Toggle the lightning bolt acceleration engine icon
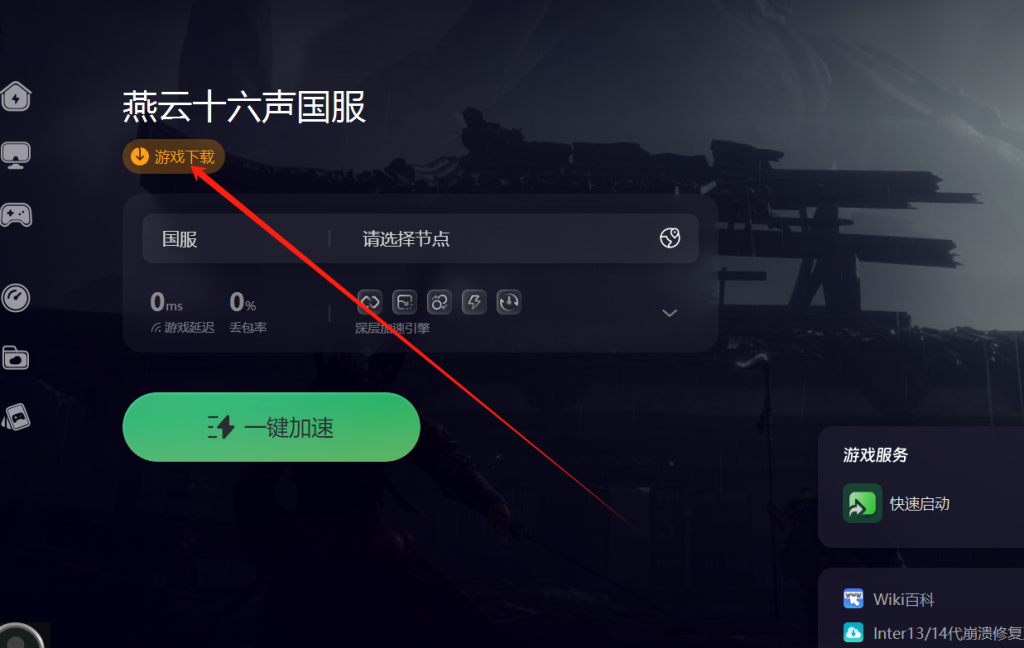Image resolution: width=1024 pixels, height=648 pixels. 474,302
